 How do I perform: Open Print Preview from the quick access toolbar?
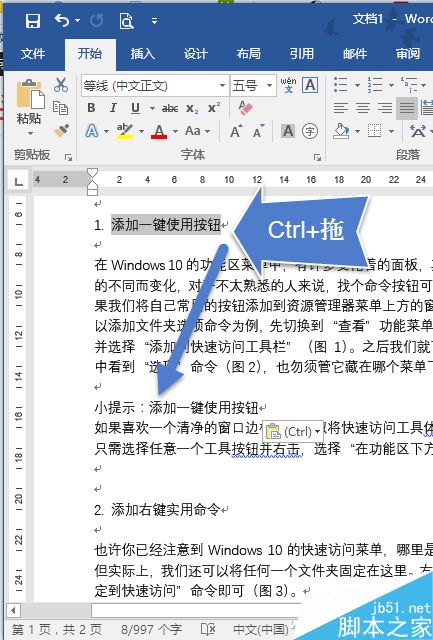tap(126, 20)
